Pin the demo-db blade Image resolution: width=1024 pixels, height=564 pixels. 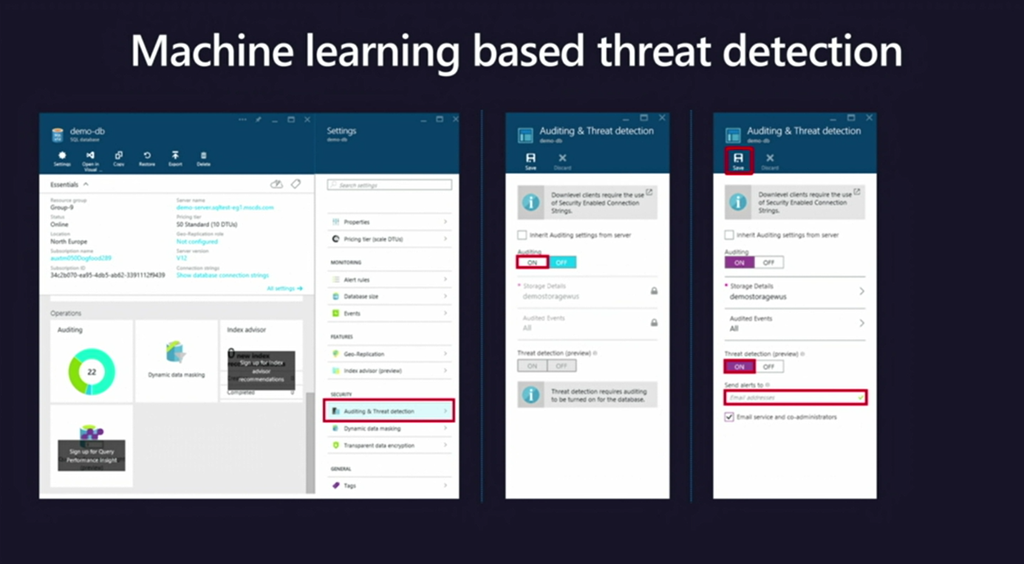point(259,119)
